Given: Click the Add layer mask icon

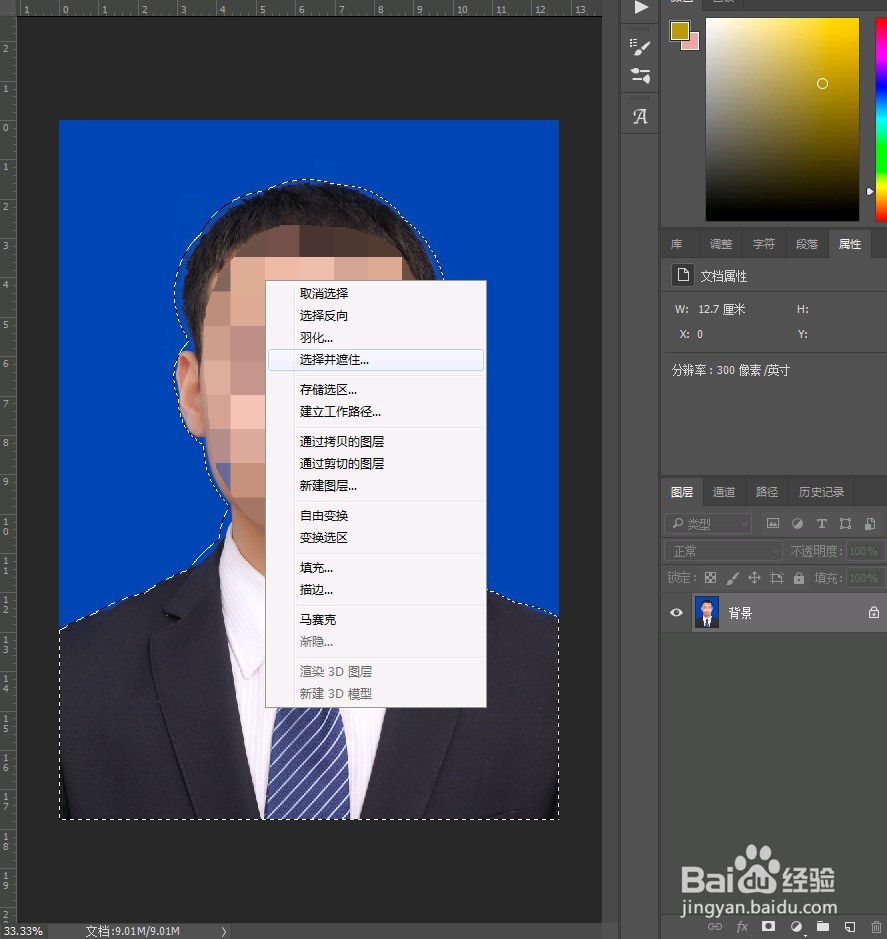Looking at the screenshot, I should click(768, 927).
